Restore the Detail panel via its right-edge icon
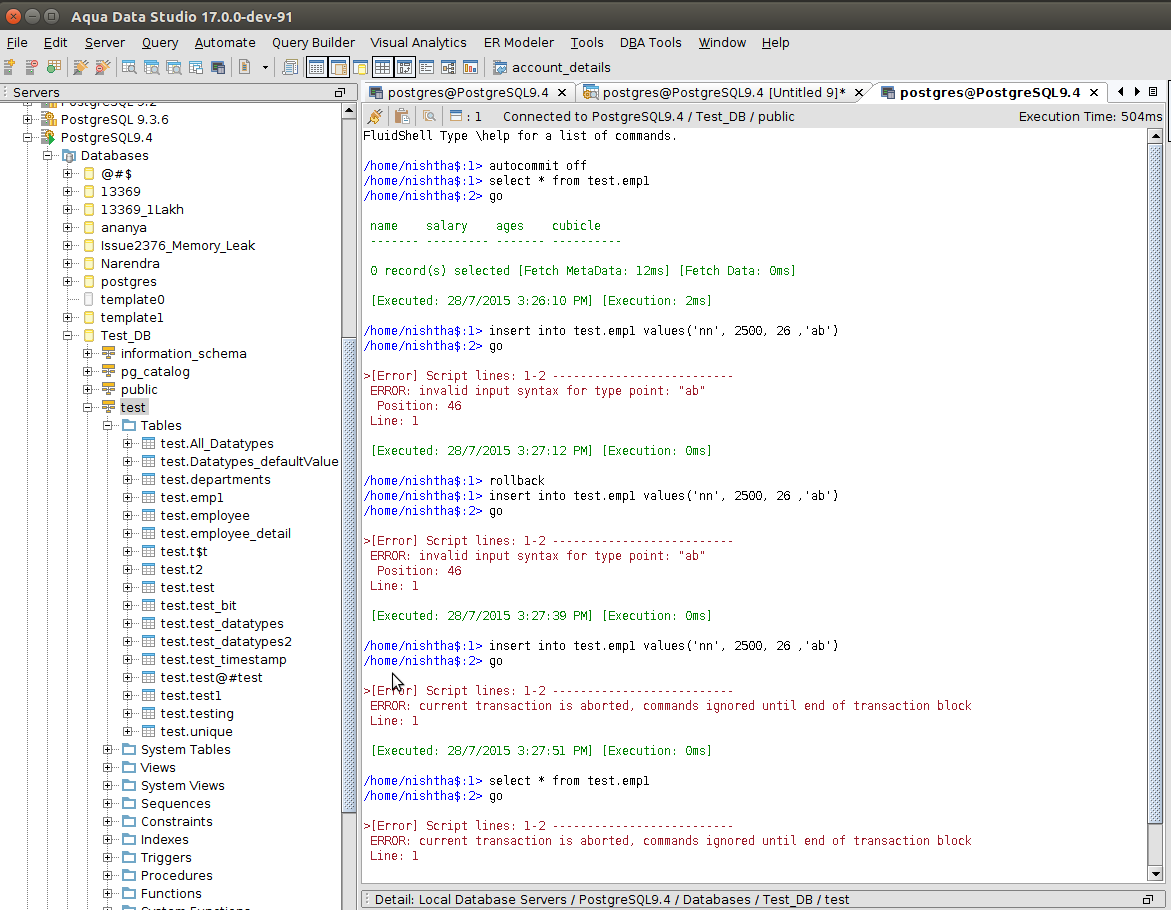The image size is (1172, 910). click(1147, 900)
